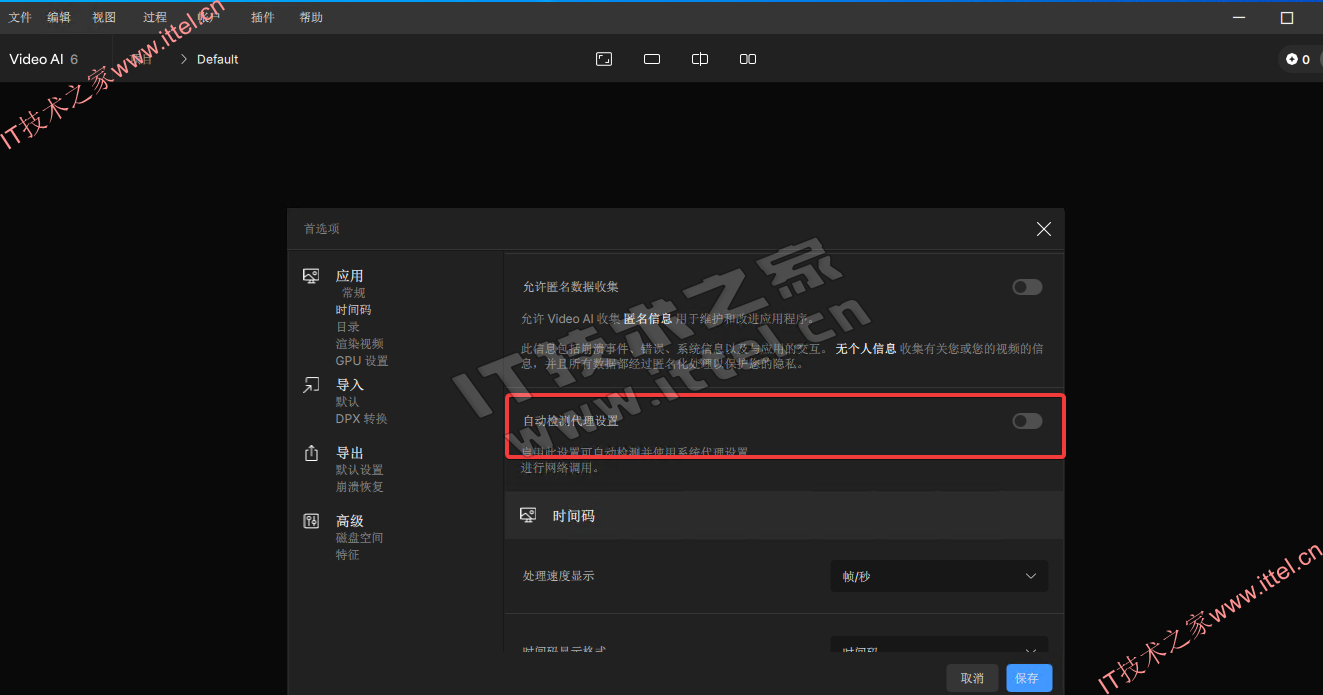This screenshot has width=1323, height=695.
Task: Click the 导入 section icon in sidebar
Action: click(311, 385)
